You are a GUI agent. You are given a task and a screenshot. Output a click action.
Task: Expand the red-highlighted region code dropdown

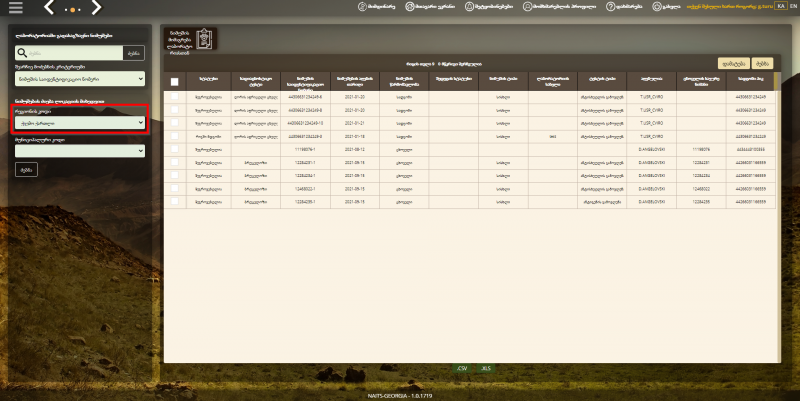[x=80, y=122]
